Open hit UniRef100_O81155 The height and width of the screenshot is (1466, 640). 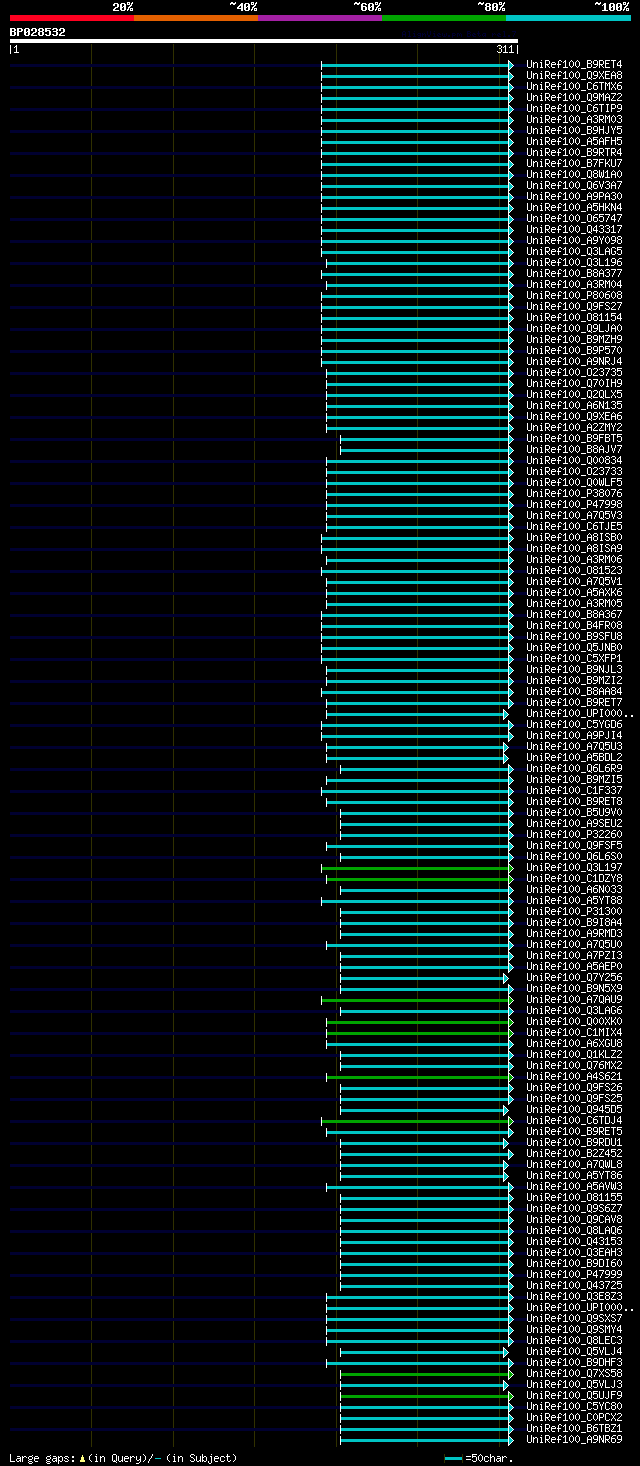[x=574, y=1198]
